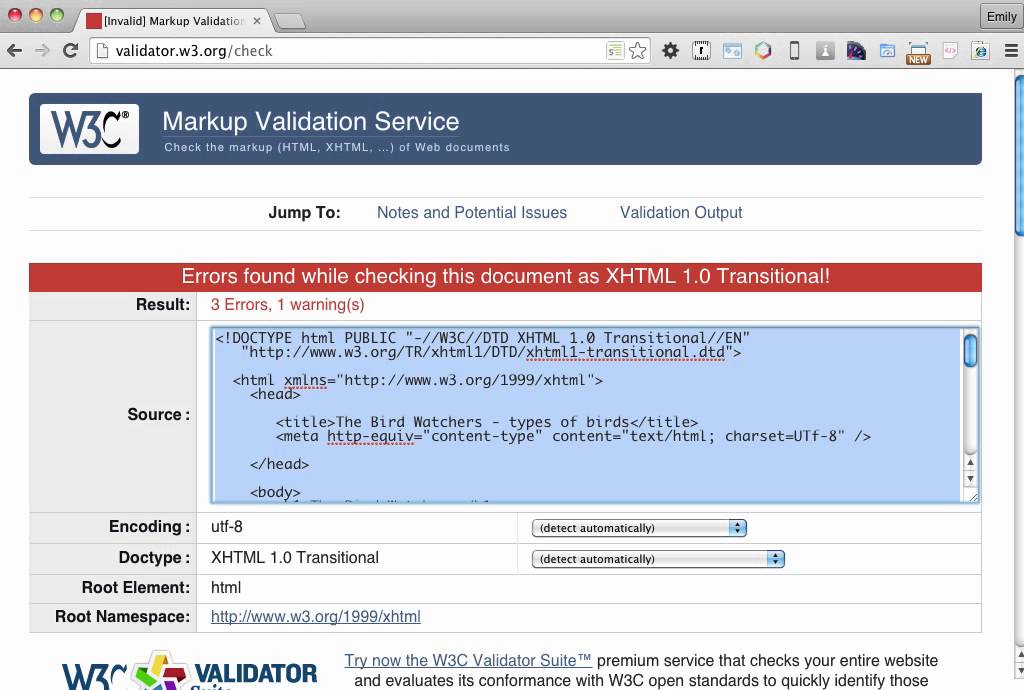
Task: Open the Chrome hamburger menu
Action: coord(1011,50)
